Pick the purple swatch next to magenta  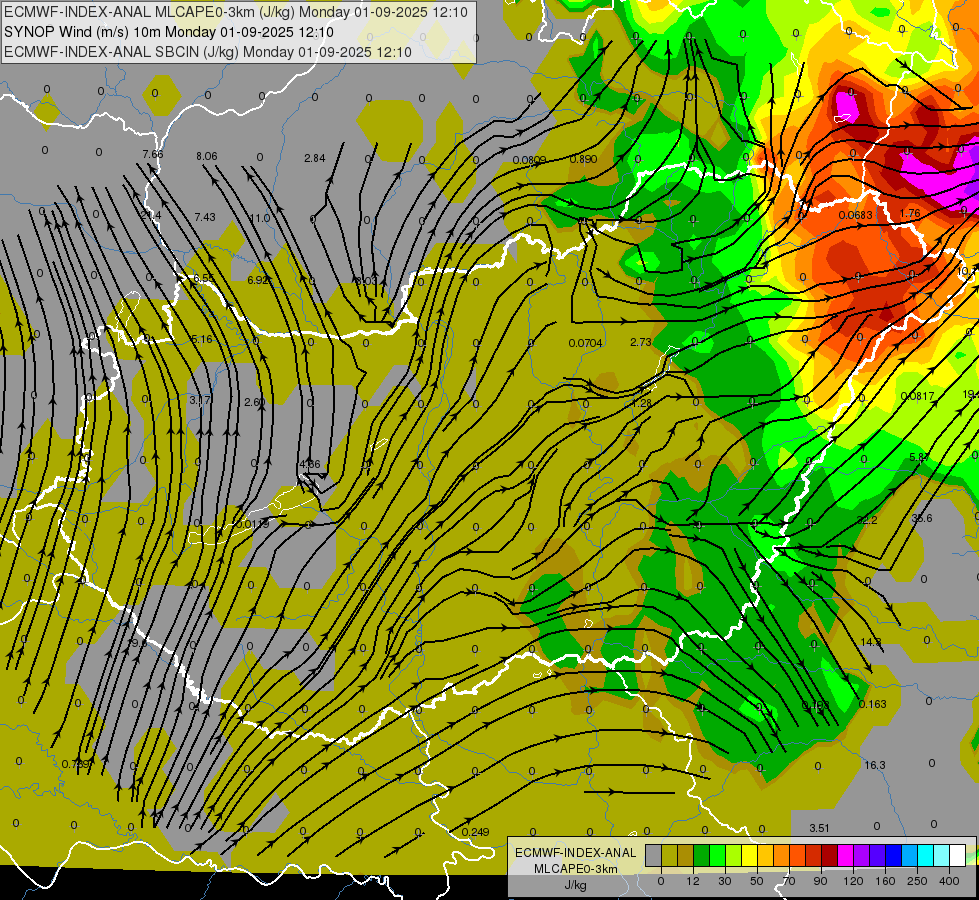[x=862, y=856]
